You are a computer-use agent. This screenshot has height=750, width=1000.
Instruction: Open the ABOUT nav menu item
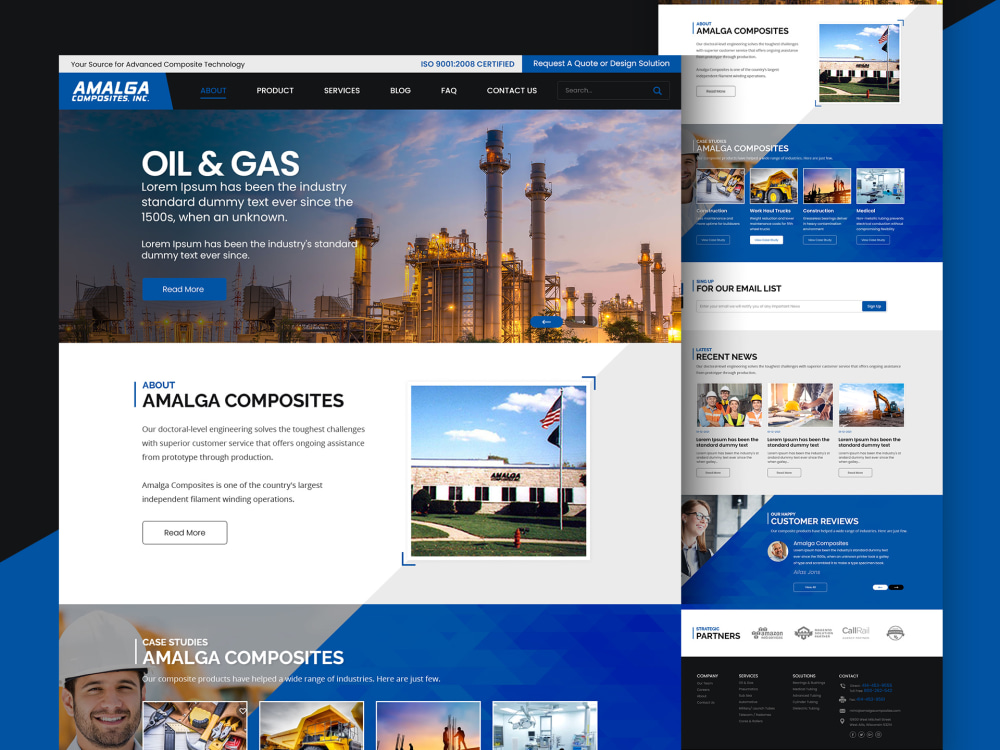(214, 91)
